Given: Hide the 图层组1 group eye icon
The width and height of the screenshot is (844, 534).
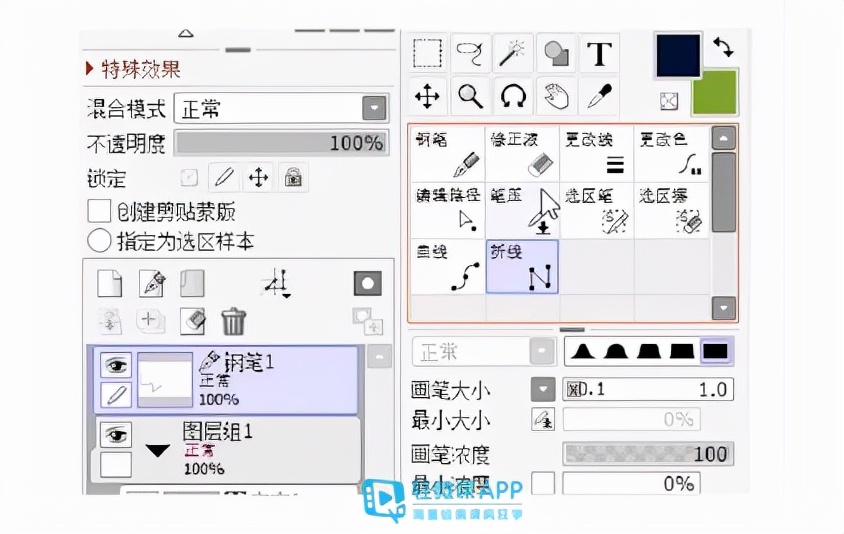Looking at the screenshot, I should click(116, 434).
